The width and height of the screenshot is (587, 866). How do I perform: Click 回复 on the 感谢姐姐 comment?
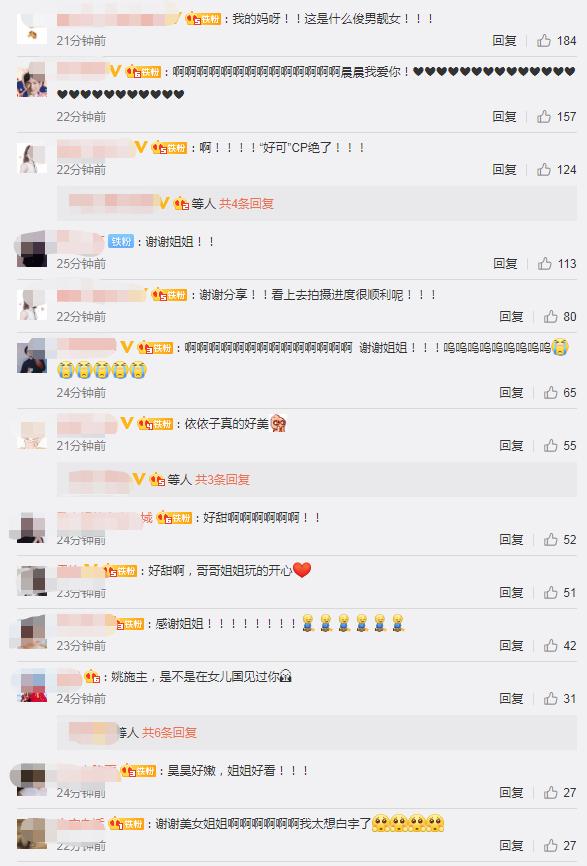coord(511,646)
